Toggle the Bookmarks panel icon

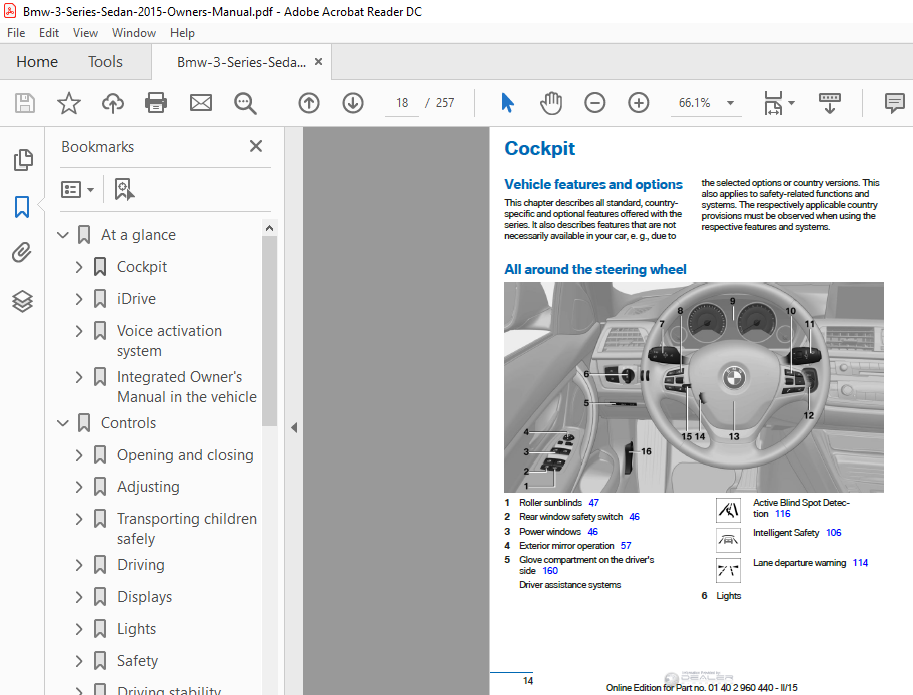coord(22,207)
